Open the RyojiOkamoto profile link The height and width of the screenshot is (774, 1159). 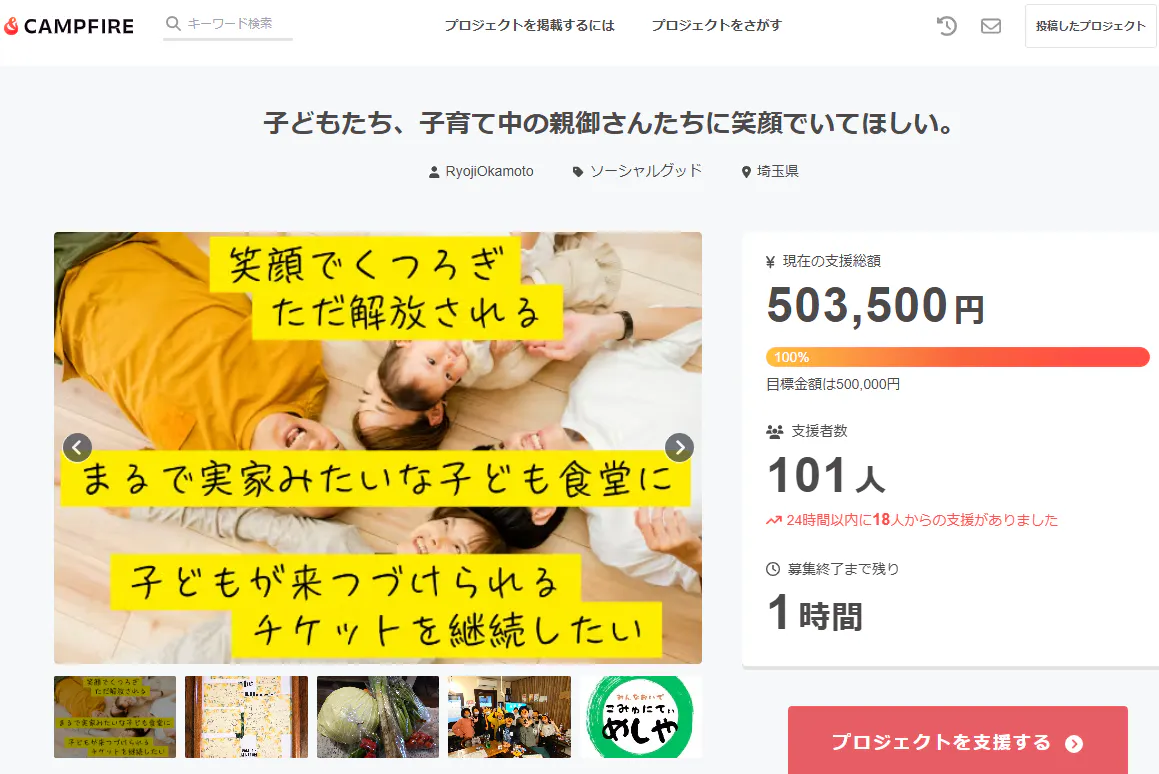point(489,172)
